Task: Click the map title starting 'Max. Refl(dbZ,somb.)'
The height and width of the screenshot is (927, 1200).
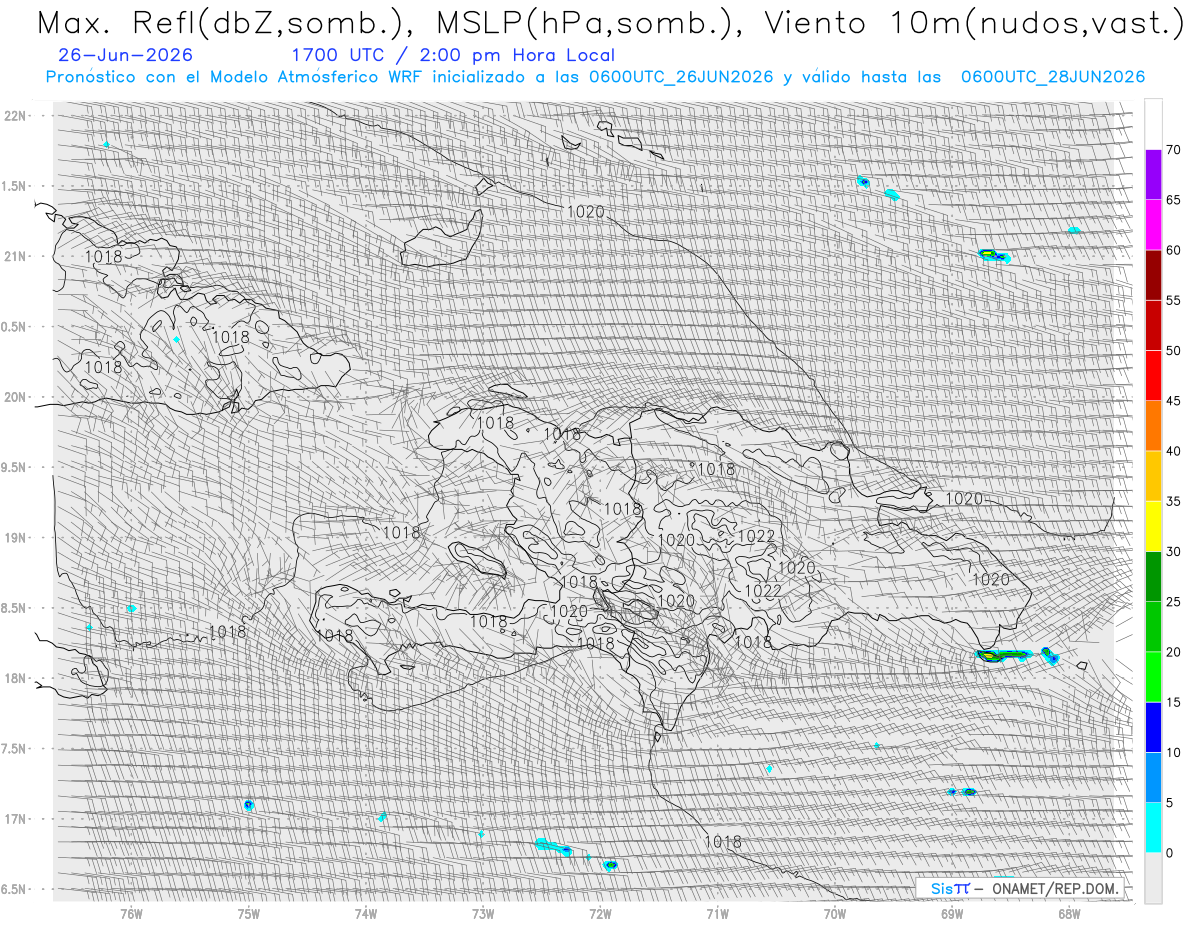Action: [609, 25]
